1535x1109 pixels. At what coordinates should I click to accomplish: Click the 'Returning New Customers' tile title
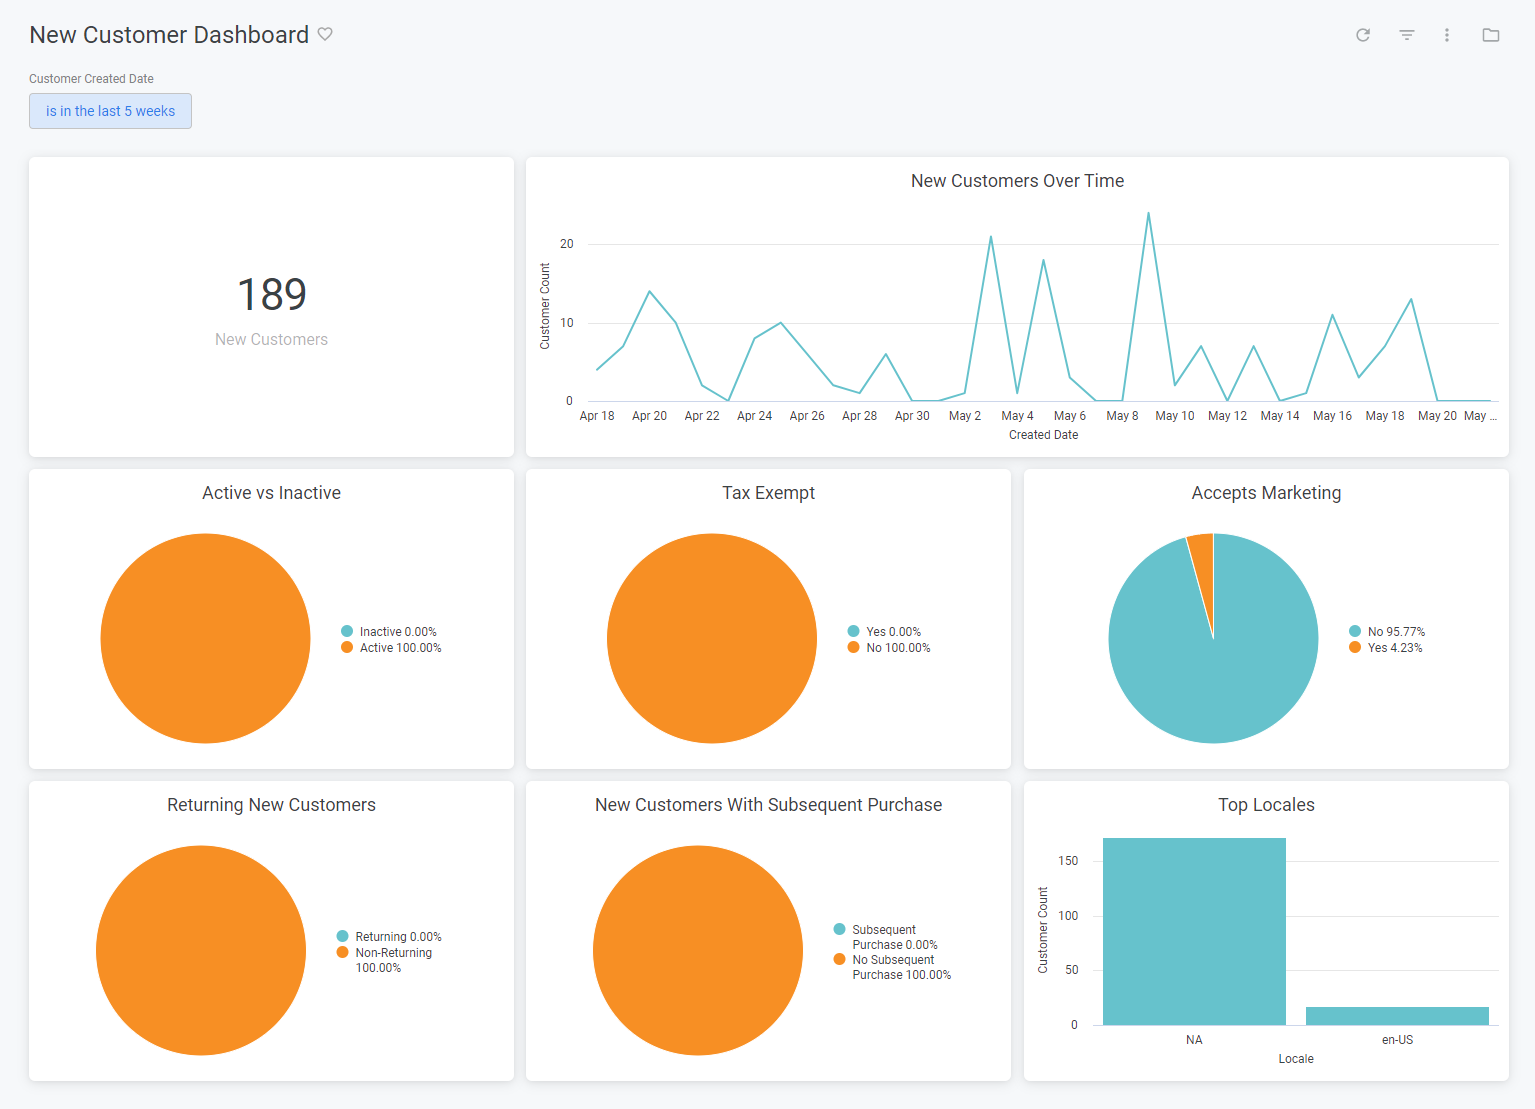[271, 805]
